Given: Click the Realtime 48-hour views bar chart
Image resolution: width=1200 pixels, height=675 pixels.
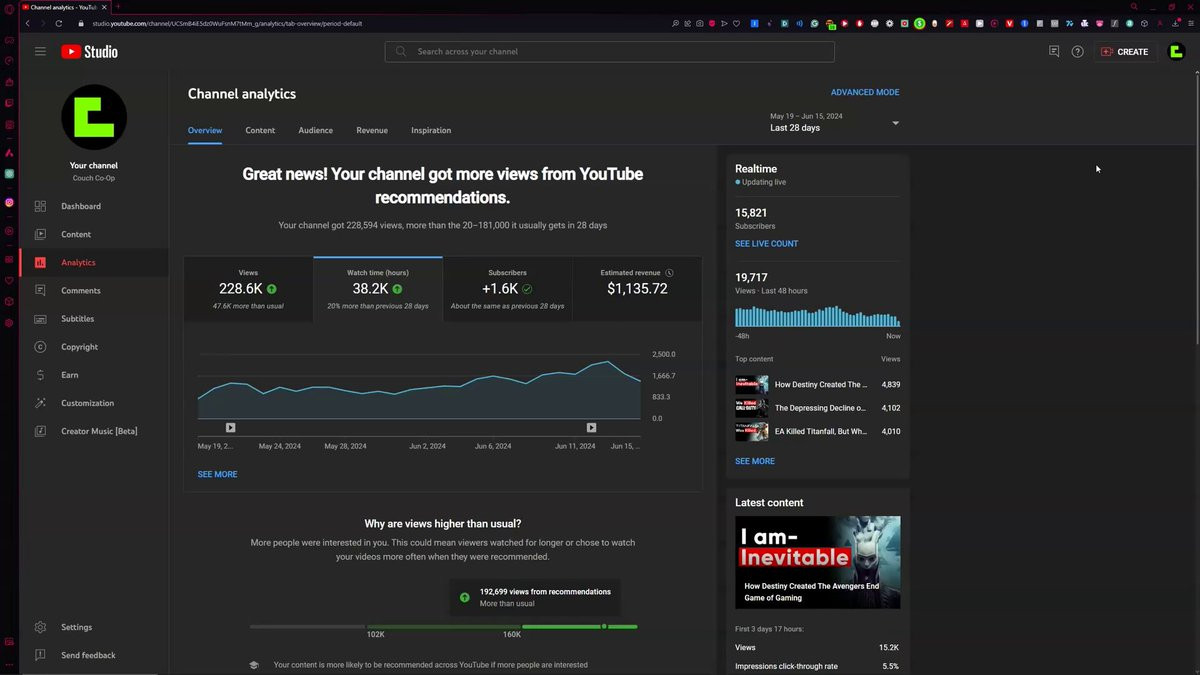Looking at the screenshot, I should (818, 317).
